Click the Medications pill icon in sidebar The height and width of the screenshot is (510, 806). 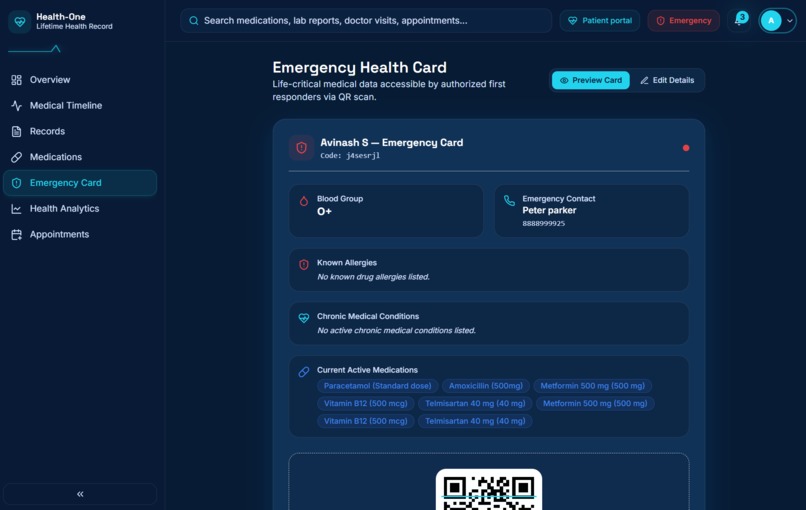(16, 157)
